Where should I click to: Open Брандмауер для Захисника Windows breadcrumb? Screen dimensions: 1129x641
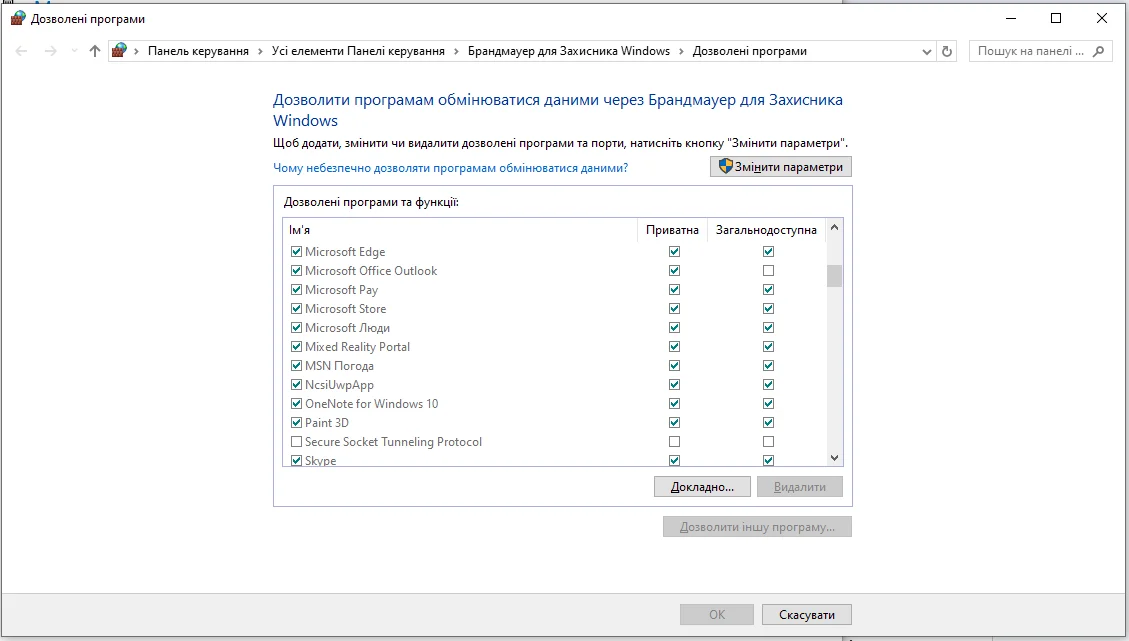(x=569, y=51)
